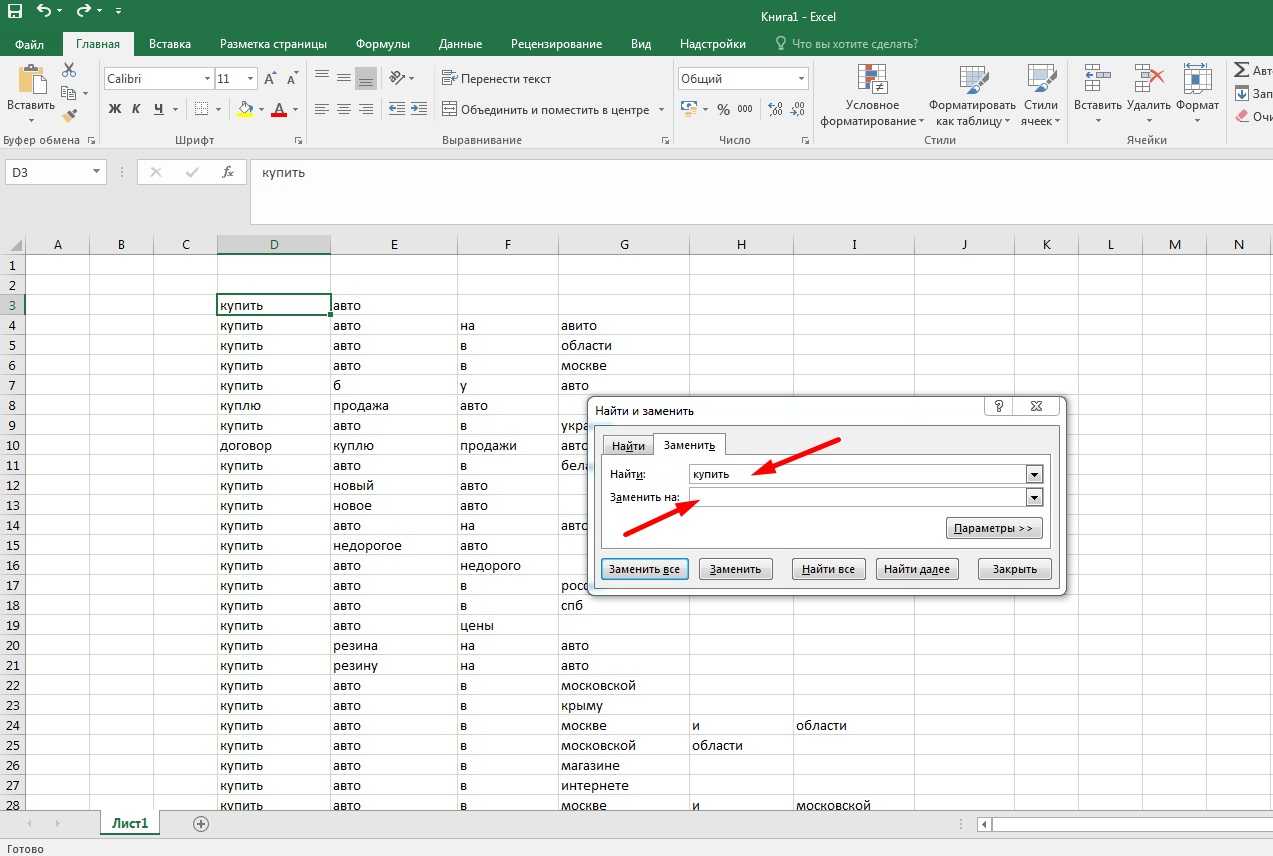
Task: Toggle Перенести текст wrap text
Action: pyautogui.click(x=496, y=79)
